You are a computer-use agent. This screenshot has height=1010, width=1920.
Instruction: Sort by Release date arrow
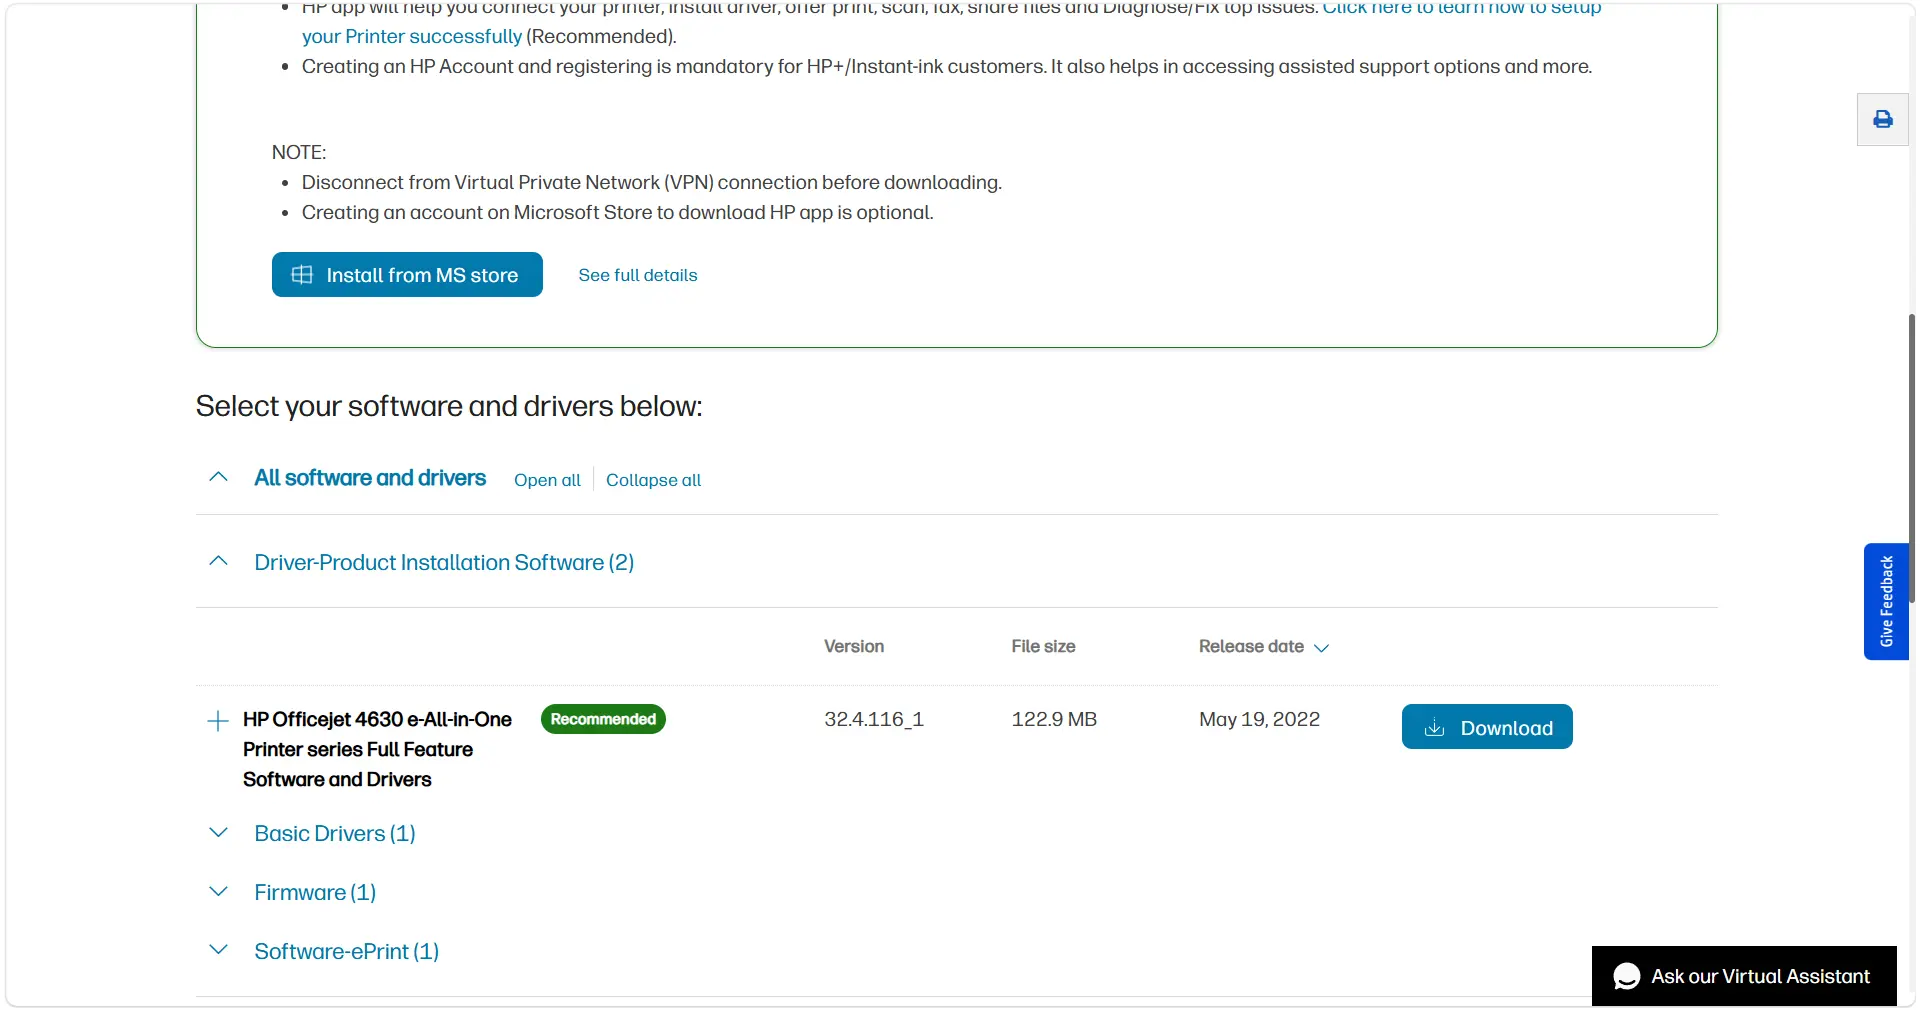tap(1321, 648)
